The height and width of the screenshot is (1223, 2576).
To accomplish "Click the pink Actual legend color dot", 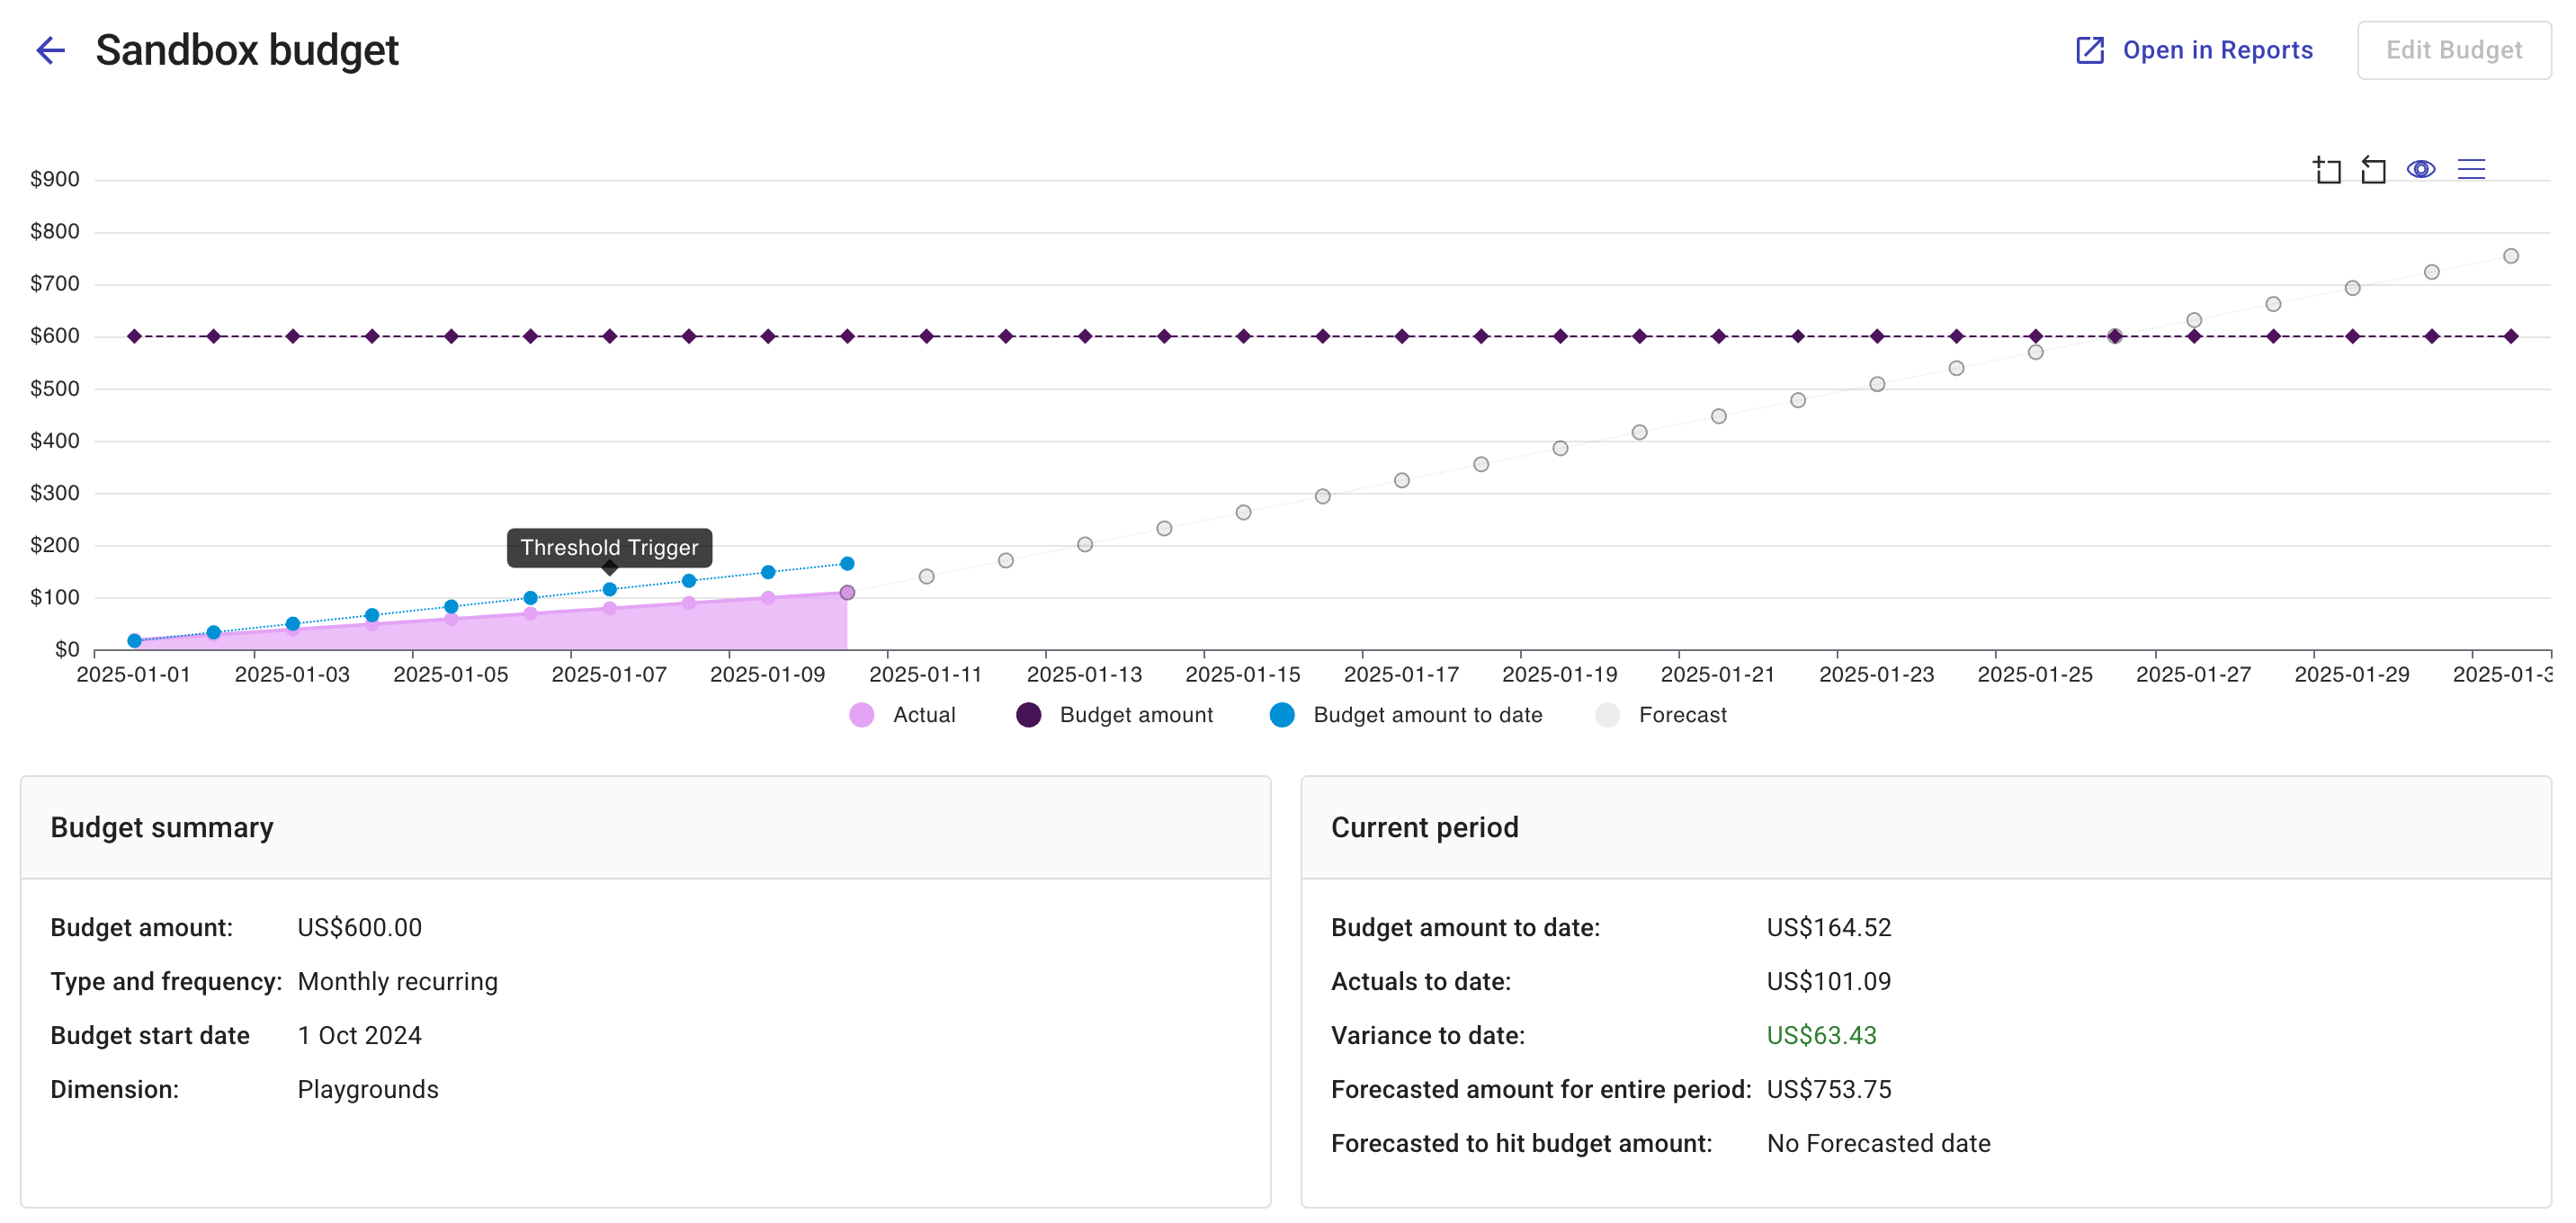I will click(861, 715).
